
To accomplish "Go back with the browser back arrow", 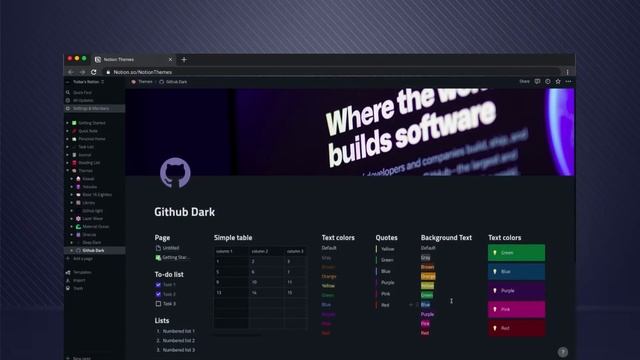I will click(x=71, y=72).
